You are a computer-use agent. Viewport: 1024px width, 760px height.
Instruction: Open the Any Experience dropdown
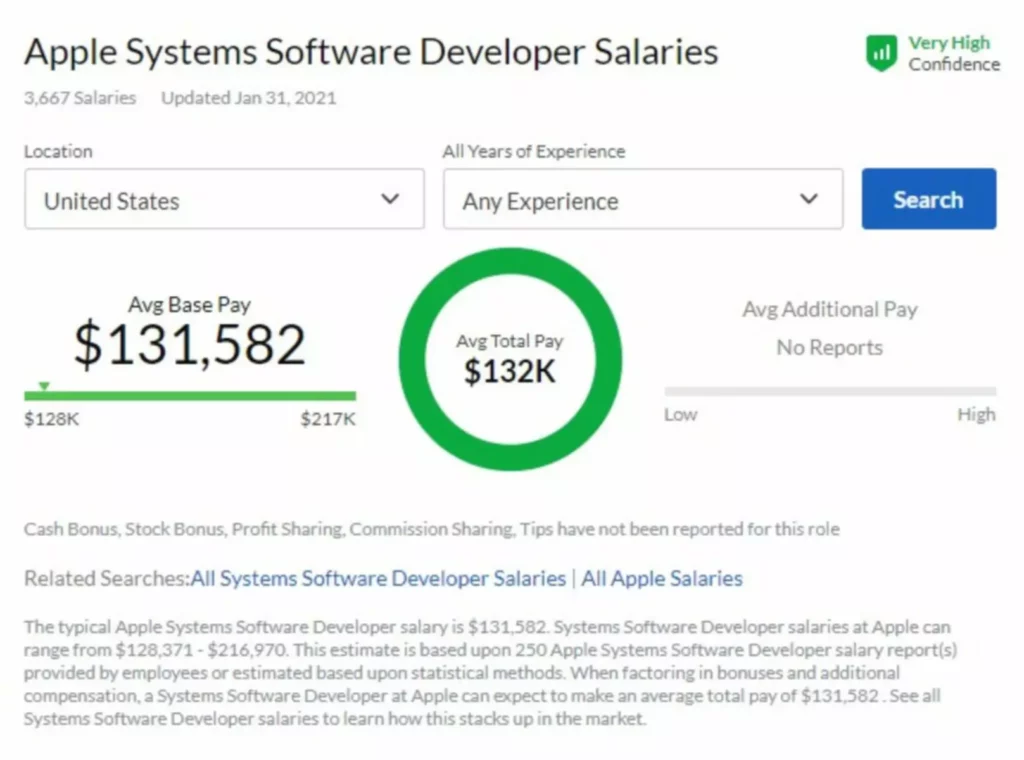643,199
